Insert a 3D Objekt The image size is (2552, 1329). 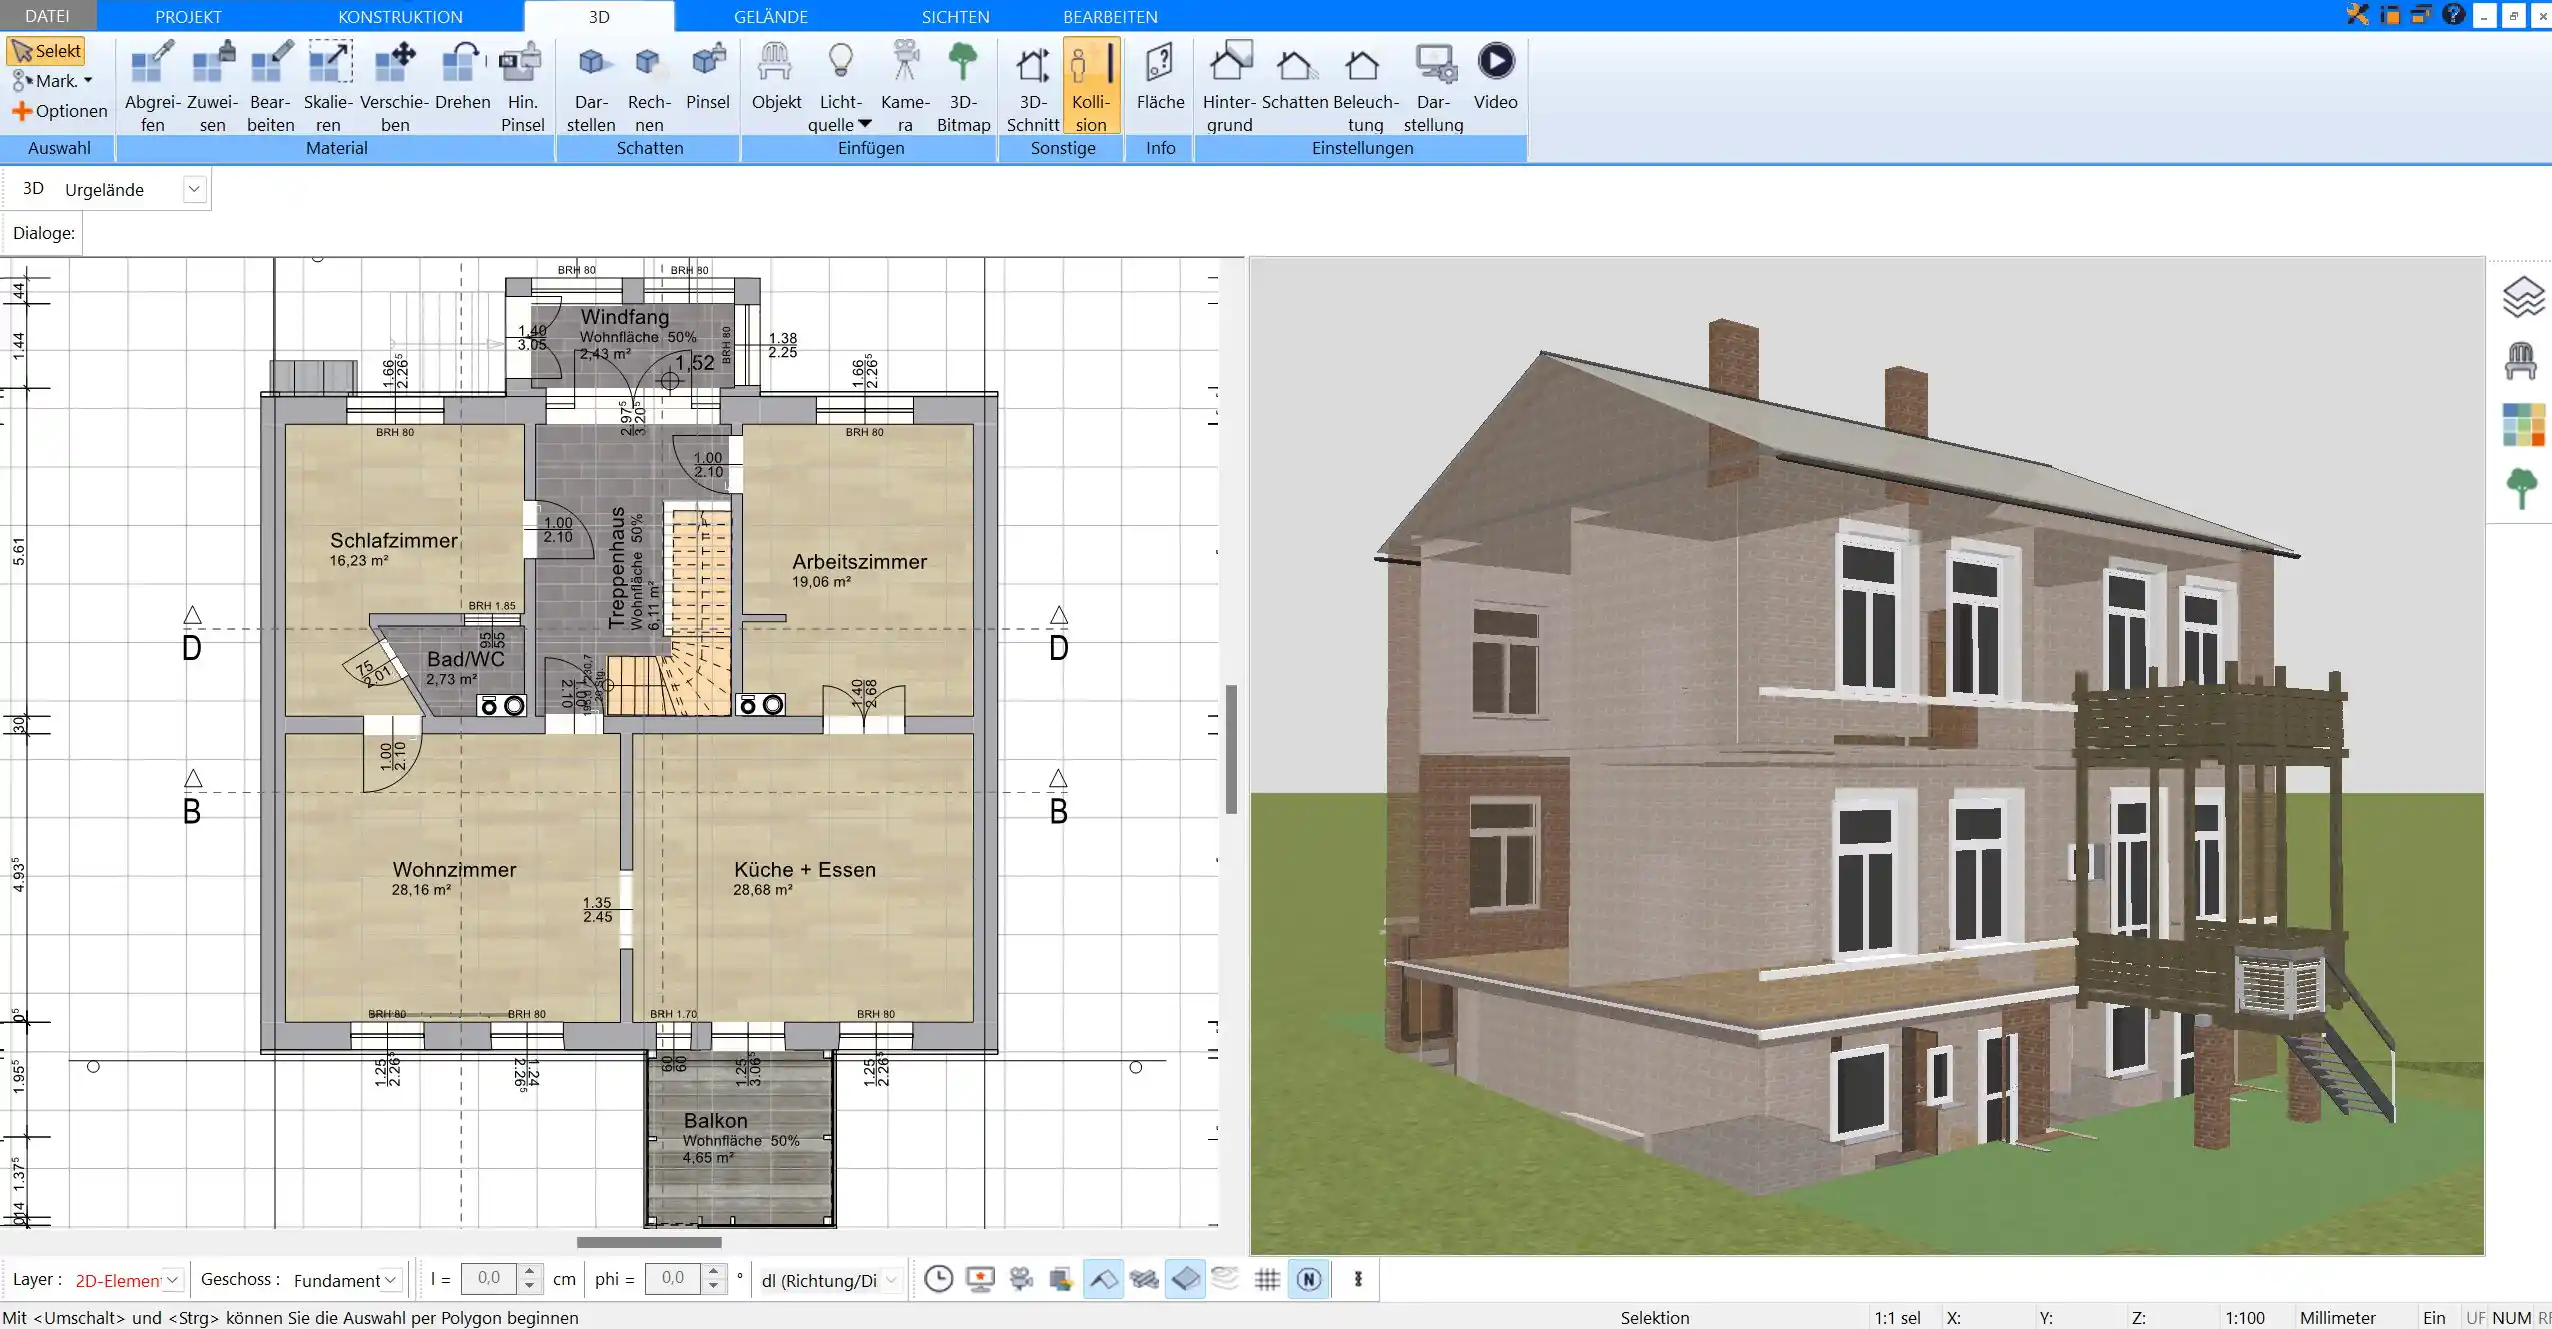point(776,77)
